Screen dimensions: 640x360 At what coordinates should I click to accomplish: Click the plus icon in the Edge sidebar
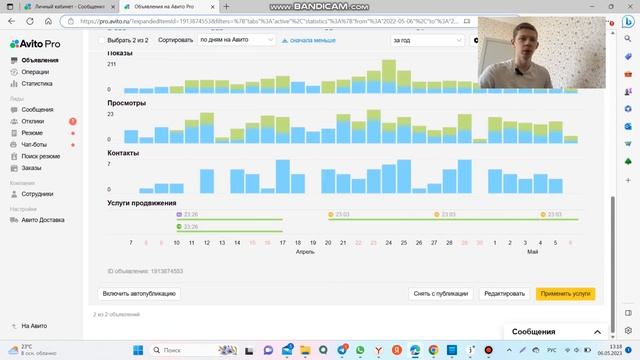628,180
